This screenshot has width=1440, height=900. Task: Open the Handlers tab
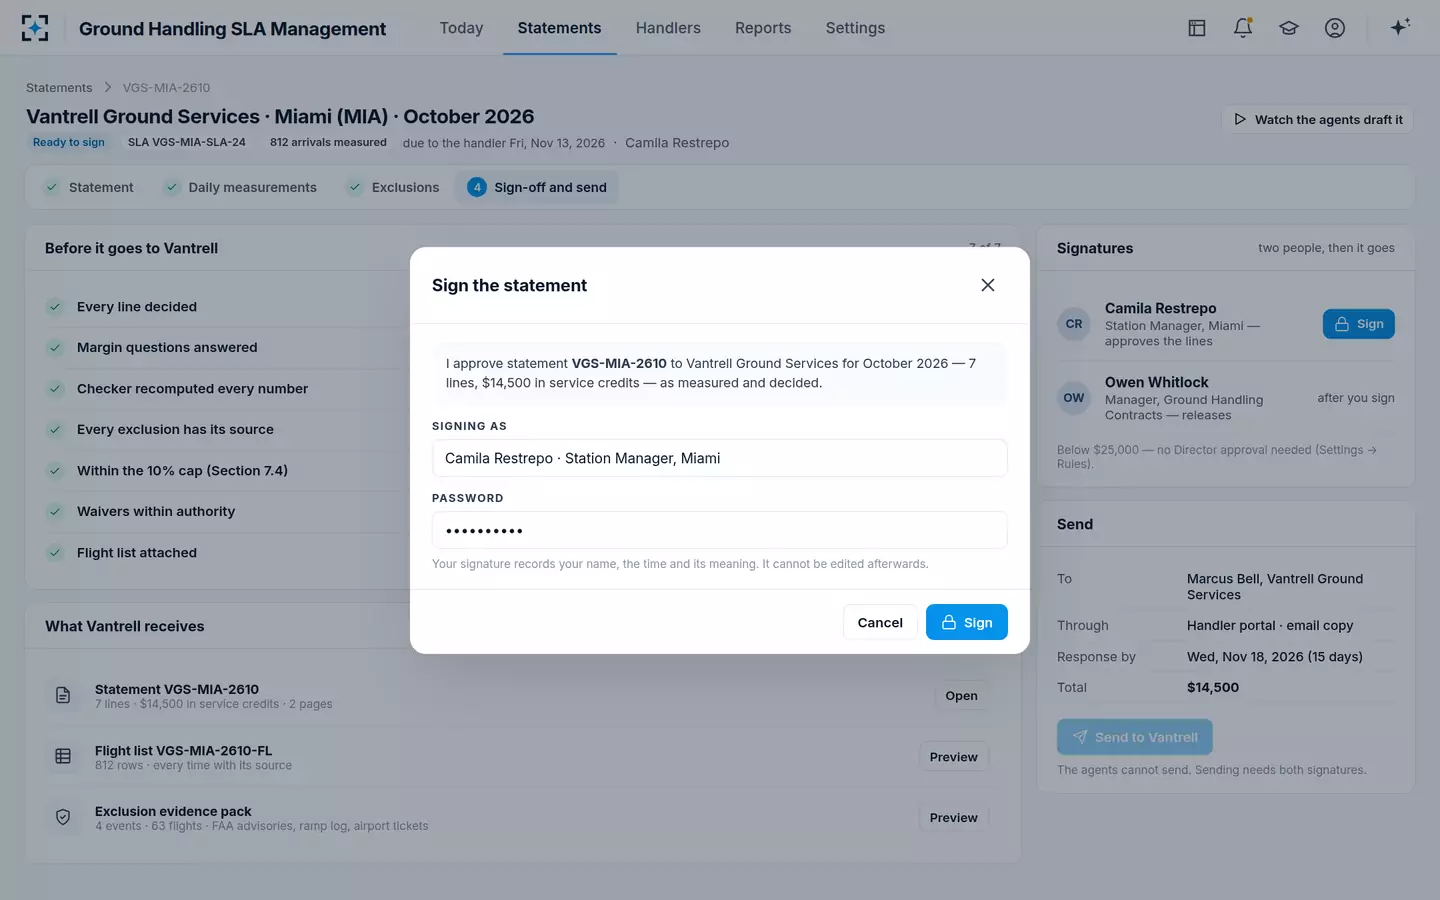[668, 28]
